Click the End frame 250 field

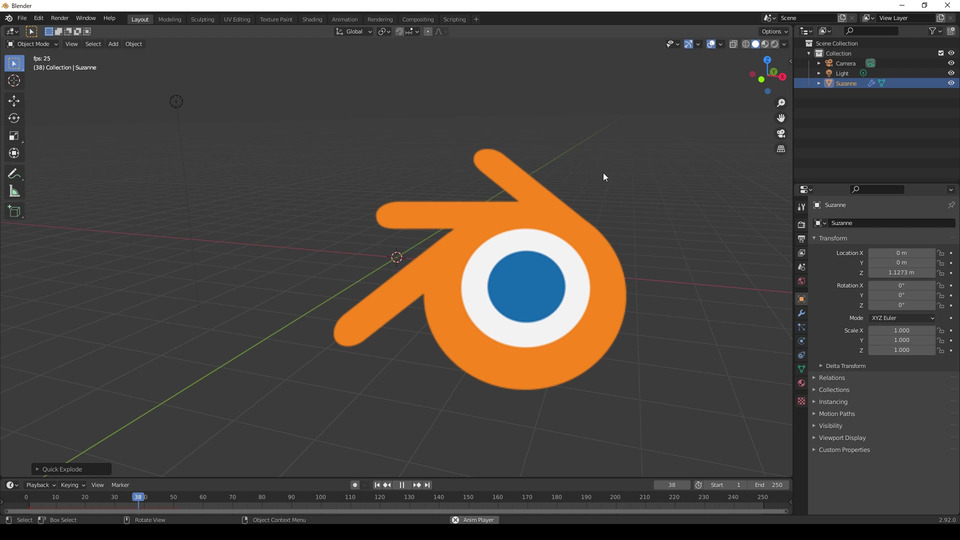click(x=770, y=485)
